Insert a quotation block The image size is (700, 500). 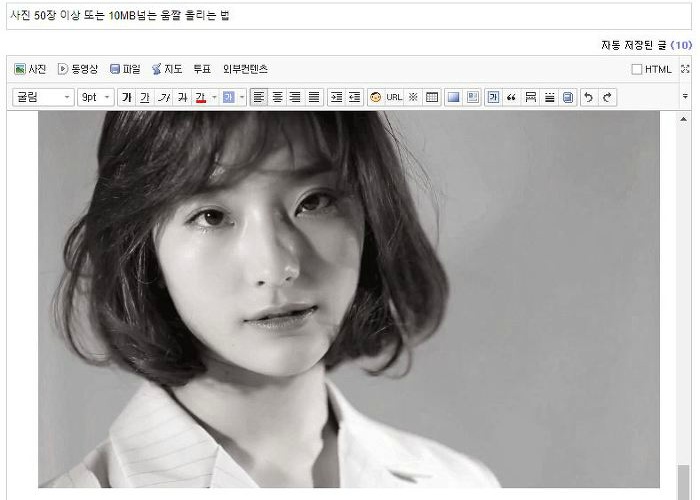[512, 97]
